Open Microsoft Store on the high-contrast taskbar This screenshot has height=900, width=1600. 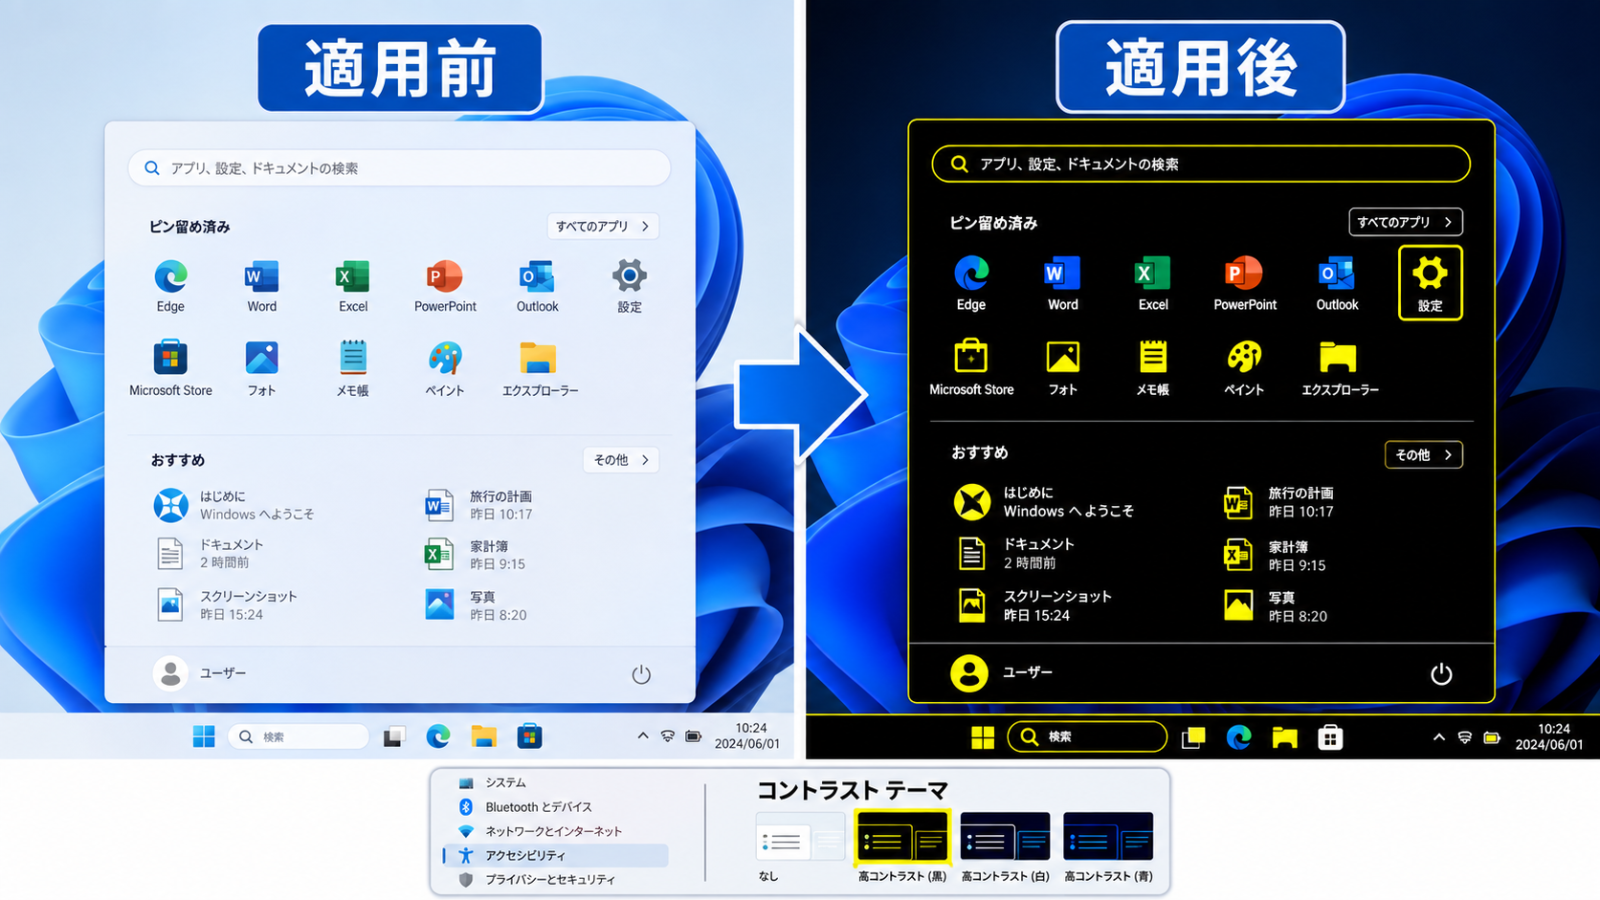point(1330,737)
